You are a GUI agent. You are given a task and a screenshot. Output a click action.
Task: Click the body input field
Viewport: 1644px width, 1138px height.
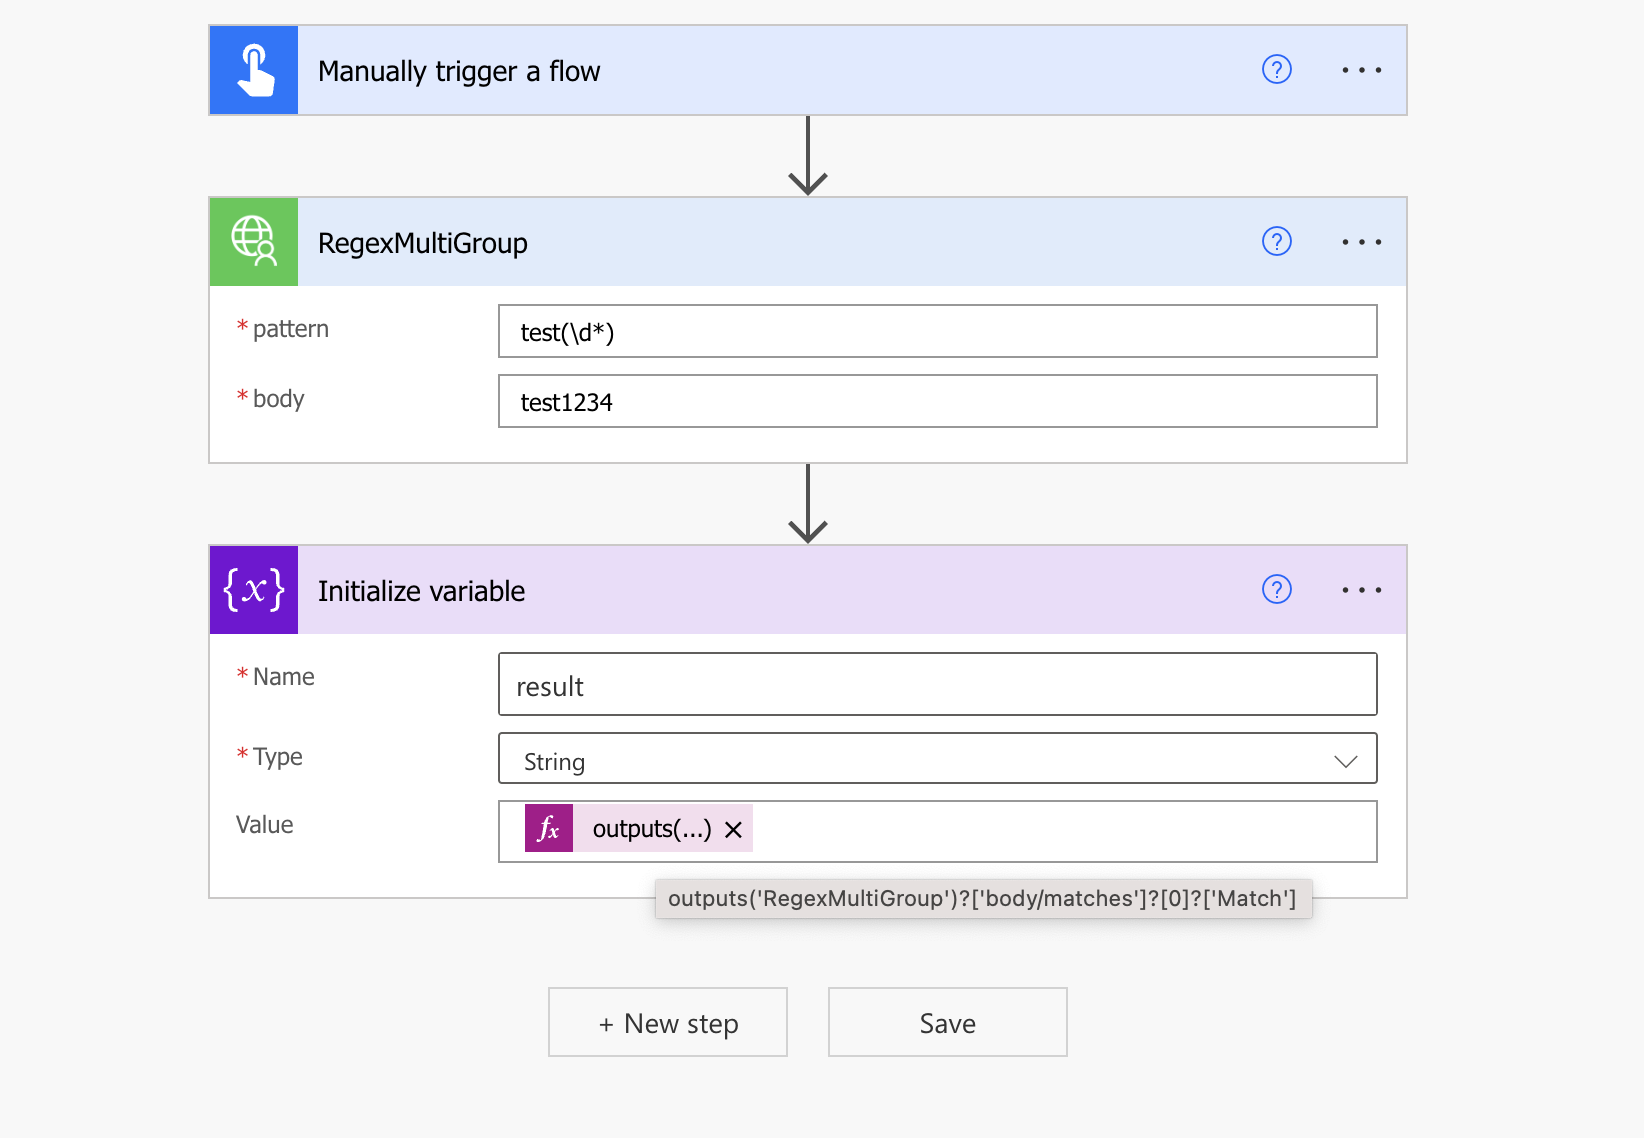coord(937,402)
